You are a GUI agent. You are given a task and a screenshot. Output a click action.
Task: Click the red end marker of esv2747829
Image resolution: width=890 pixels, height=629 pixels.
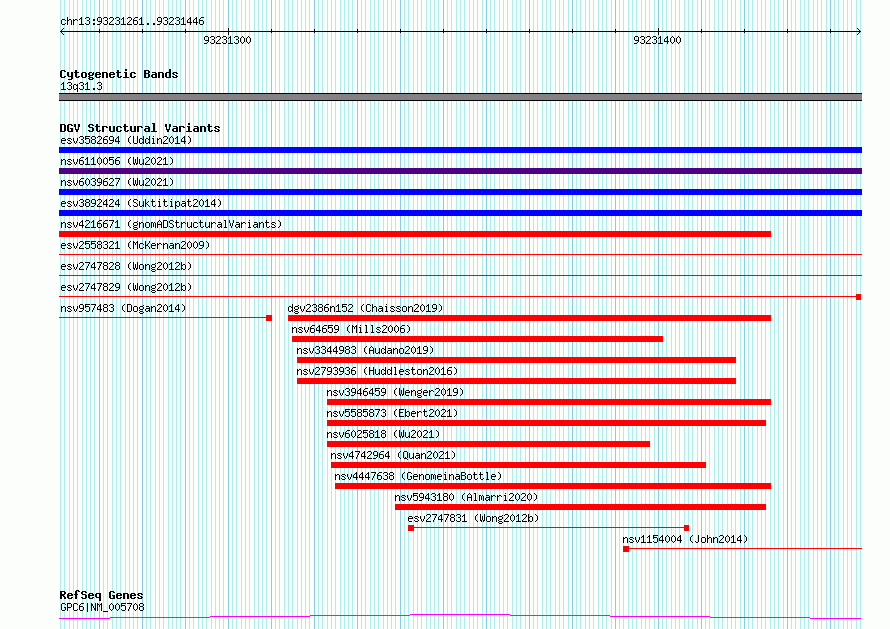(859, 297)
